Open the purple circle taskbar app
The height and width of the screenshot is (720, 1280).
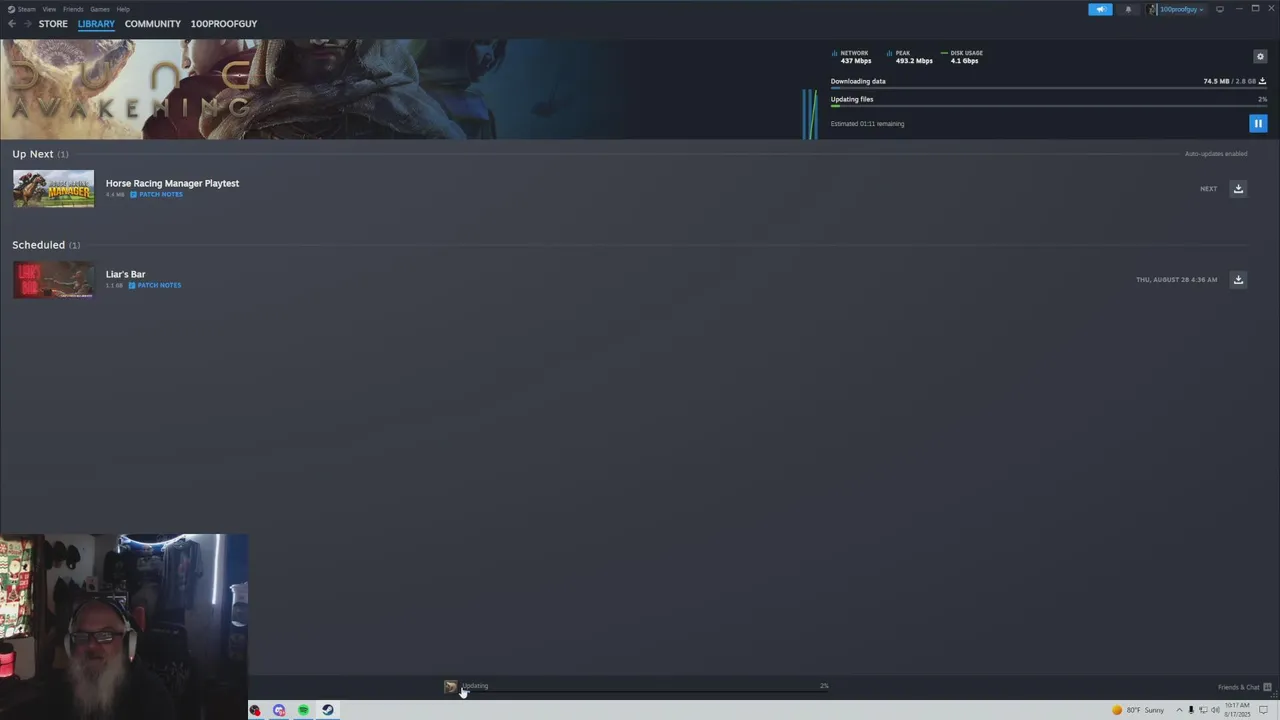click(279, 710)
